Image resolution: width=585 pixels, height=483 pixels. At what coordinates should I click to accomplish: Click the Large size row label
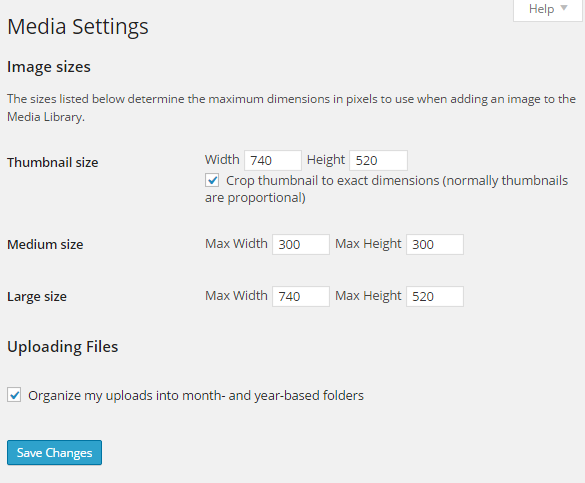[37, 297]
